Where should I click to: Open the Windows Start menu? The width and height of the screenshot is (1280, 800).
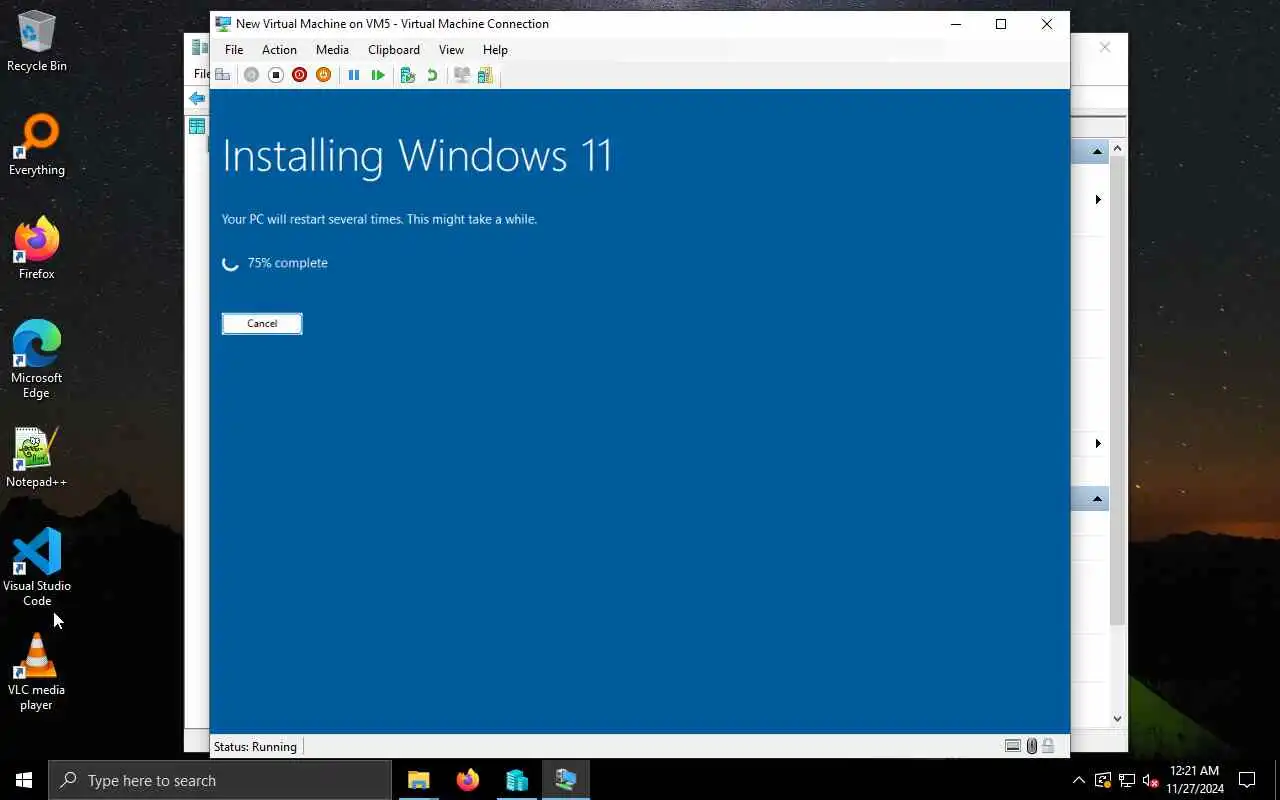[24, 780]
